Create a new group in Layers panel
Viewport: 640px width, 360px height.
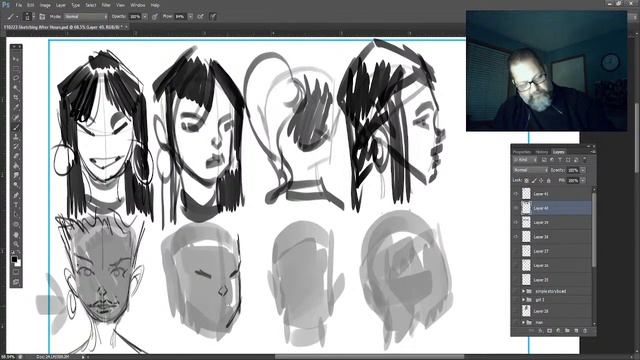click(x=567, y=331)
